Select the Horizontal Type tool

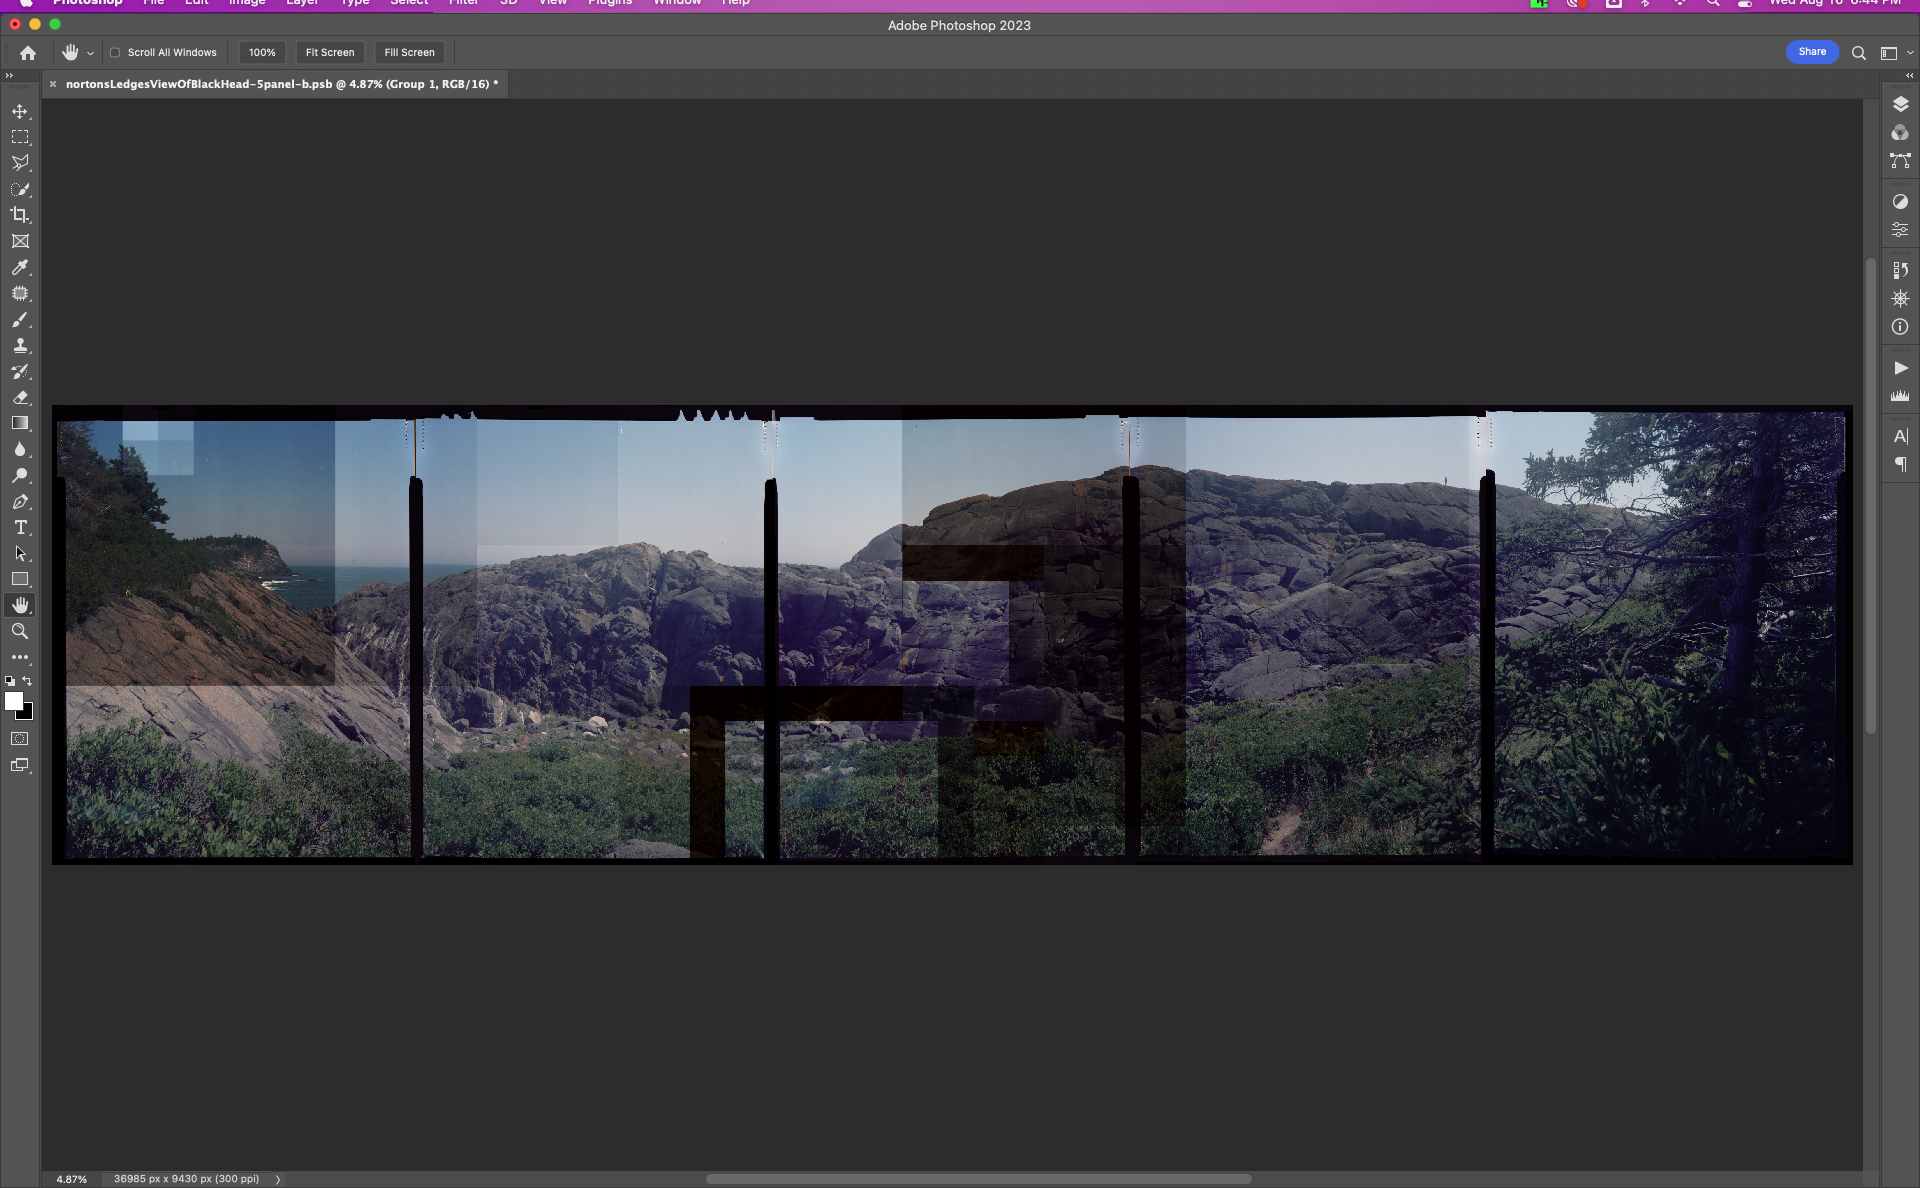tap(20, 527)
